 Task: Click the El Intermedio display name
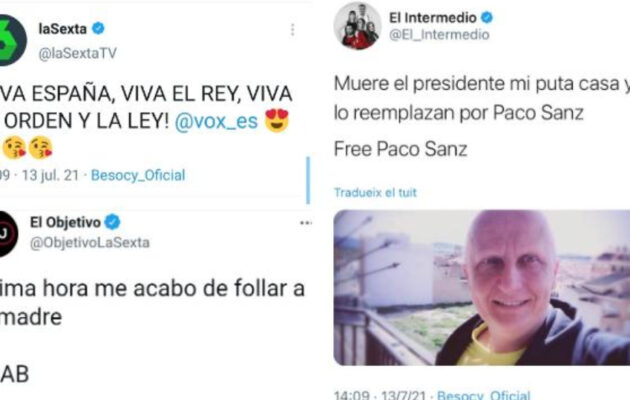point(433,18)
